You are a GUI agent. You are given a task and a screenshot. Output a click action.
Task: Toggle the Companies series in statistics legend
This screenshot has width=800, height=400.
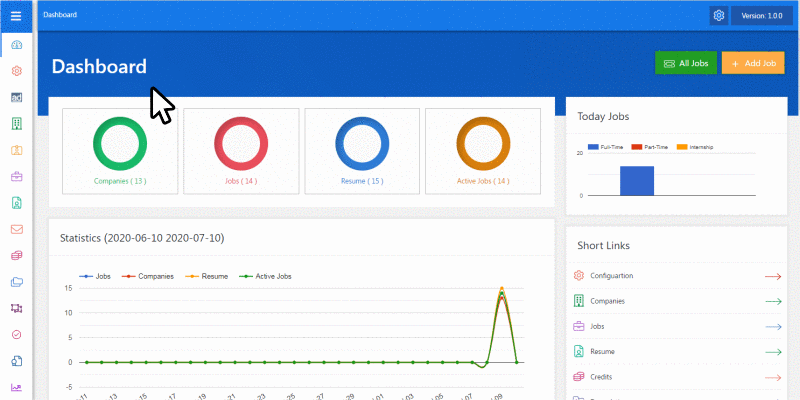click(x=148, y=276)
